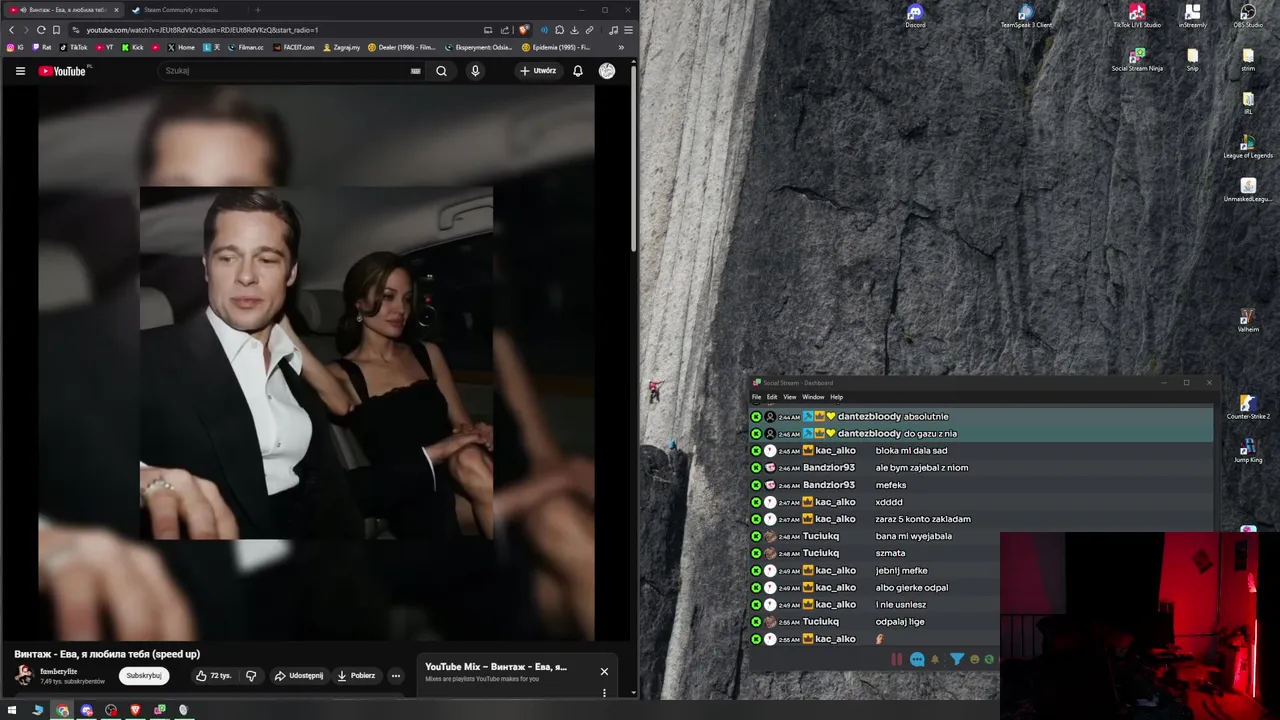Image resolution: width=1280 pixels, height=720 pixels.
Task: Pause the Social Stream chat with the pause icon
Action: (897, 659)
